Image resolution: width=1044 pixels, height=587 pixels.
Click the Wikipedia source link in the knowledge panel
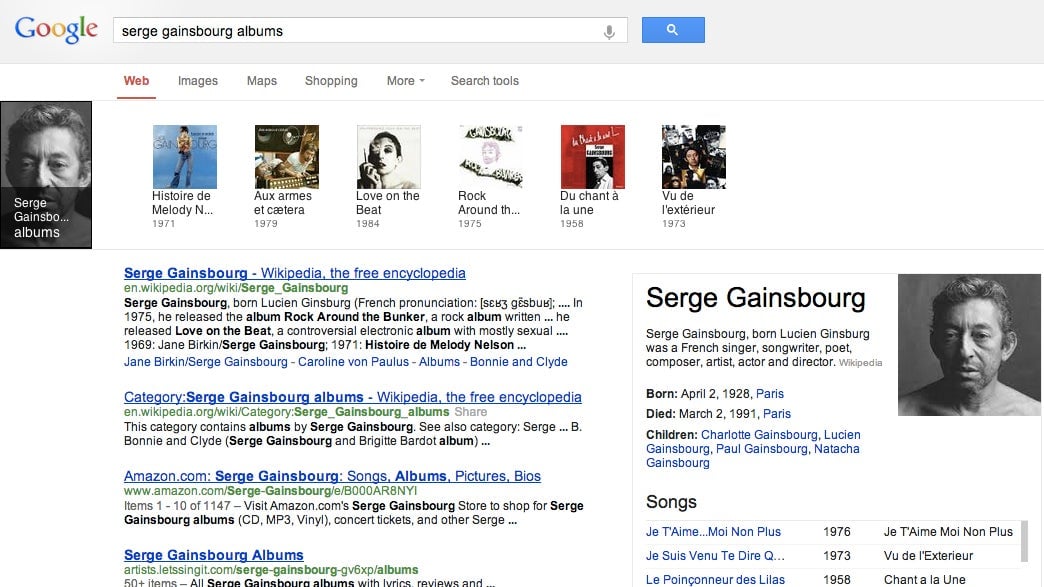(x=860, y=363)
